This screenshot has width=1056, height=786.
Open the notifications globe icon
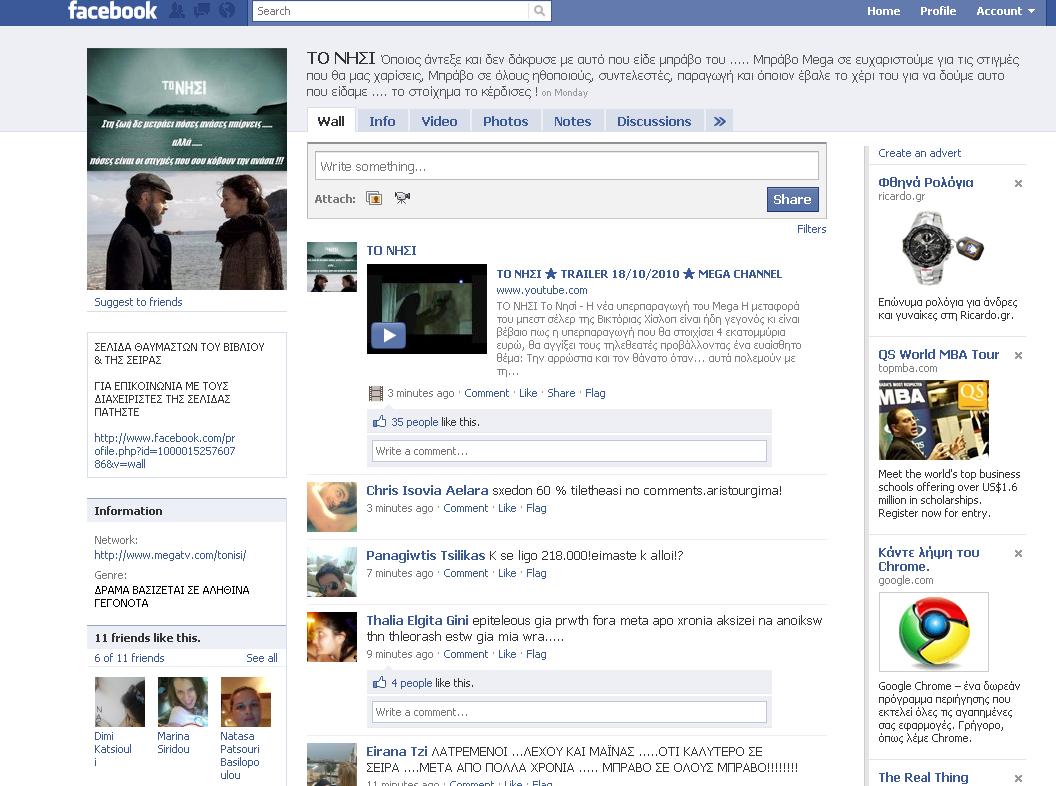227,11
